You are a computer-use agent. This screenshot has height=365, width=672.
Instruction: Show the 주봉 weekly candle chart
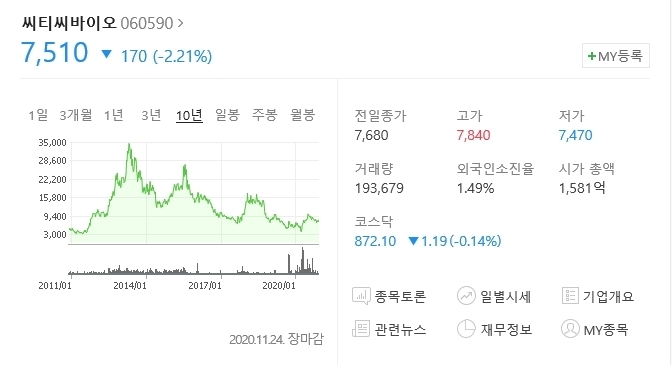265,115
